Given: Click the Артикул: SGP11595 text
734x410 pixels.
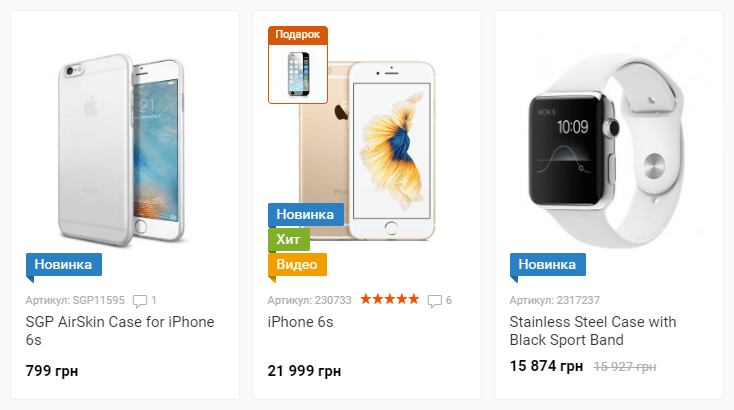Looking at the screenshot, I should coord(75,300).
